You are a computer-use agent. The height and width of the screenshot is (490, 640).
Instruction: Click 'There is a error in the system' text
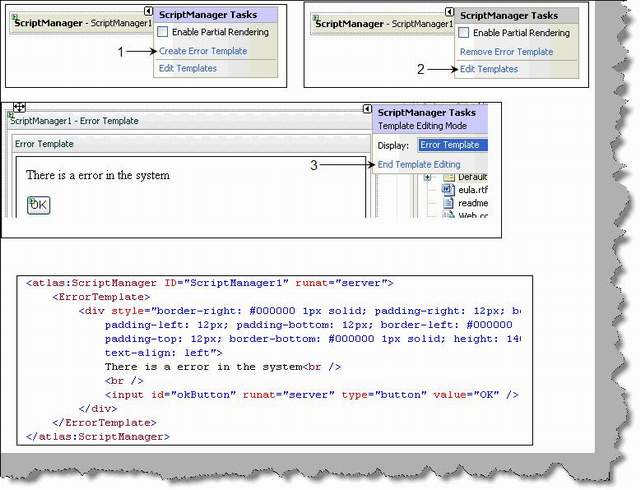98,175
